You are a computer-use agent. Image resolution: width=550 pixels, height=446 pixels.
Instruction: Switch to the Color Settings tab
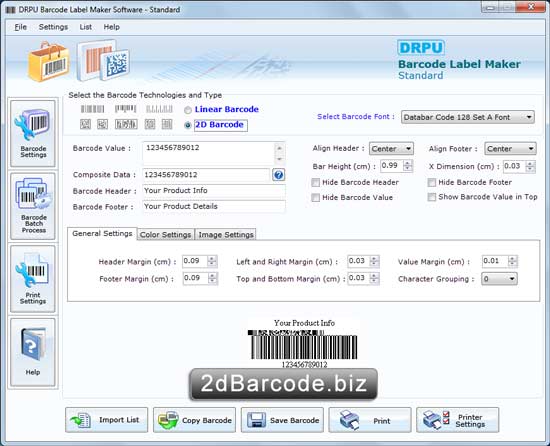(x=166, y=235)
